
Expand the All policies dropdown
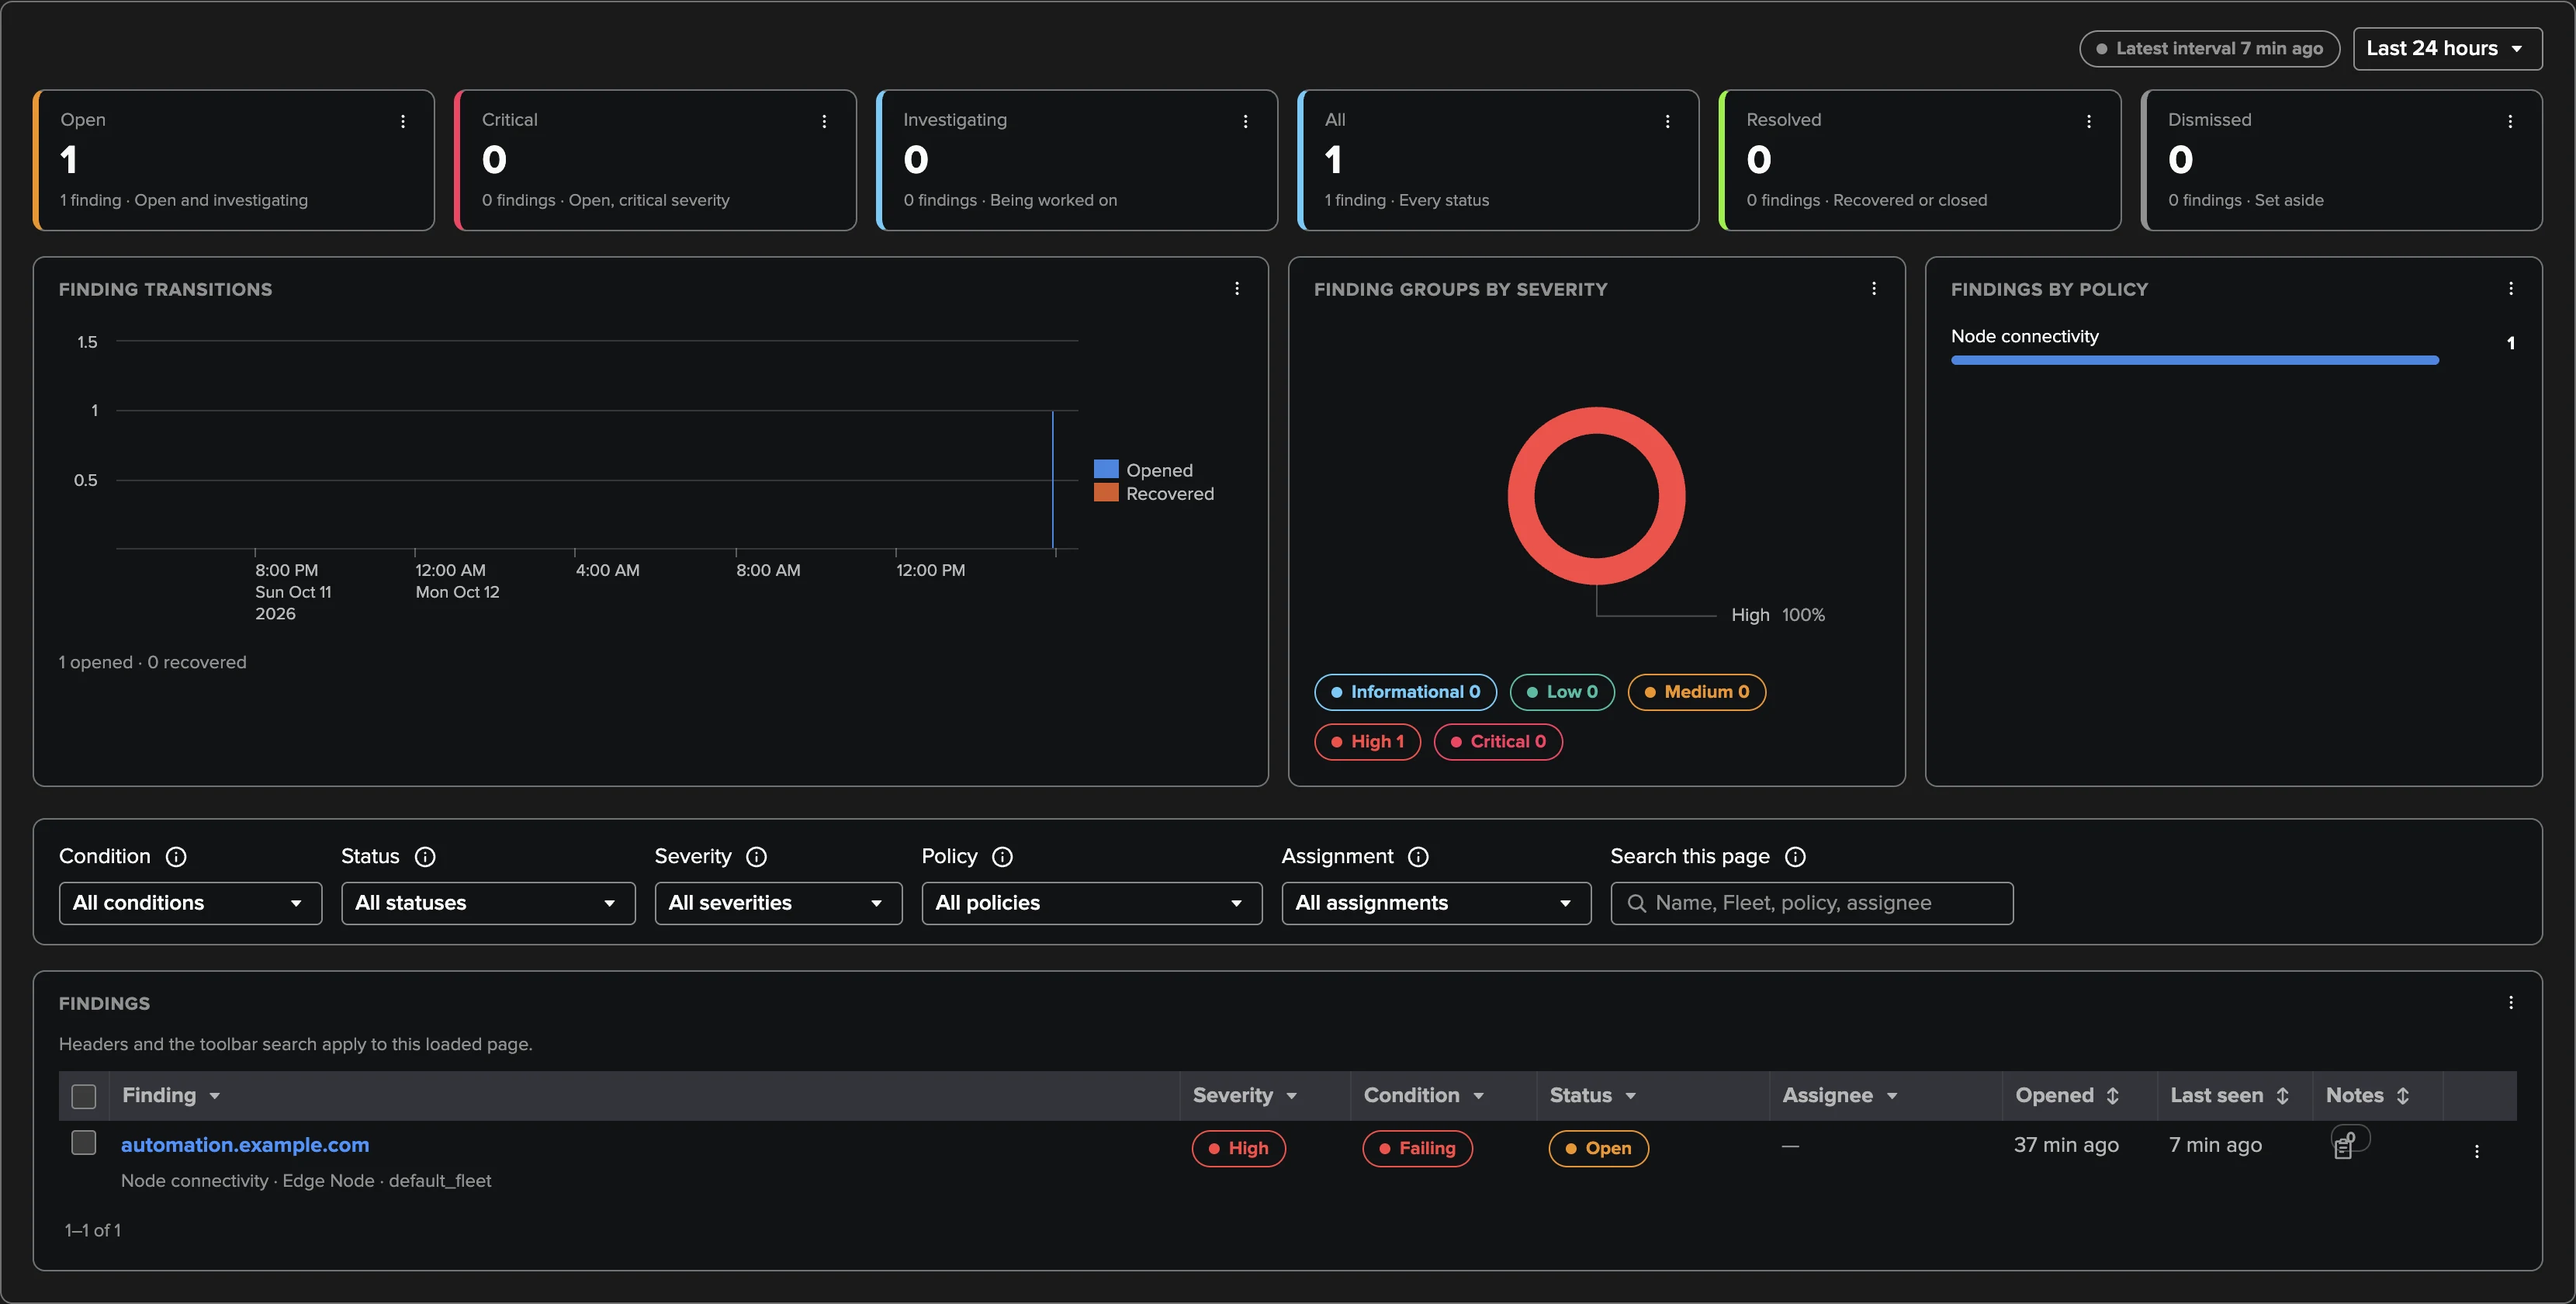pos(1091,903)
